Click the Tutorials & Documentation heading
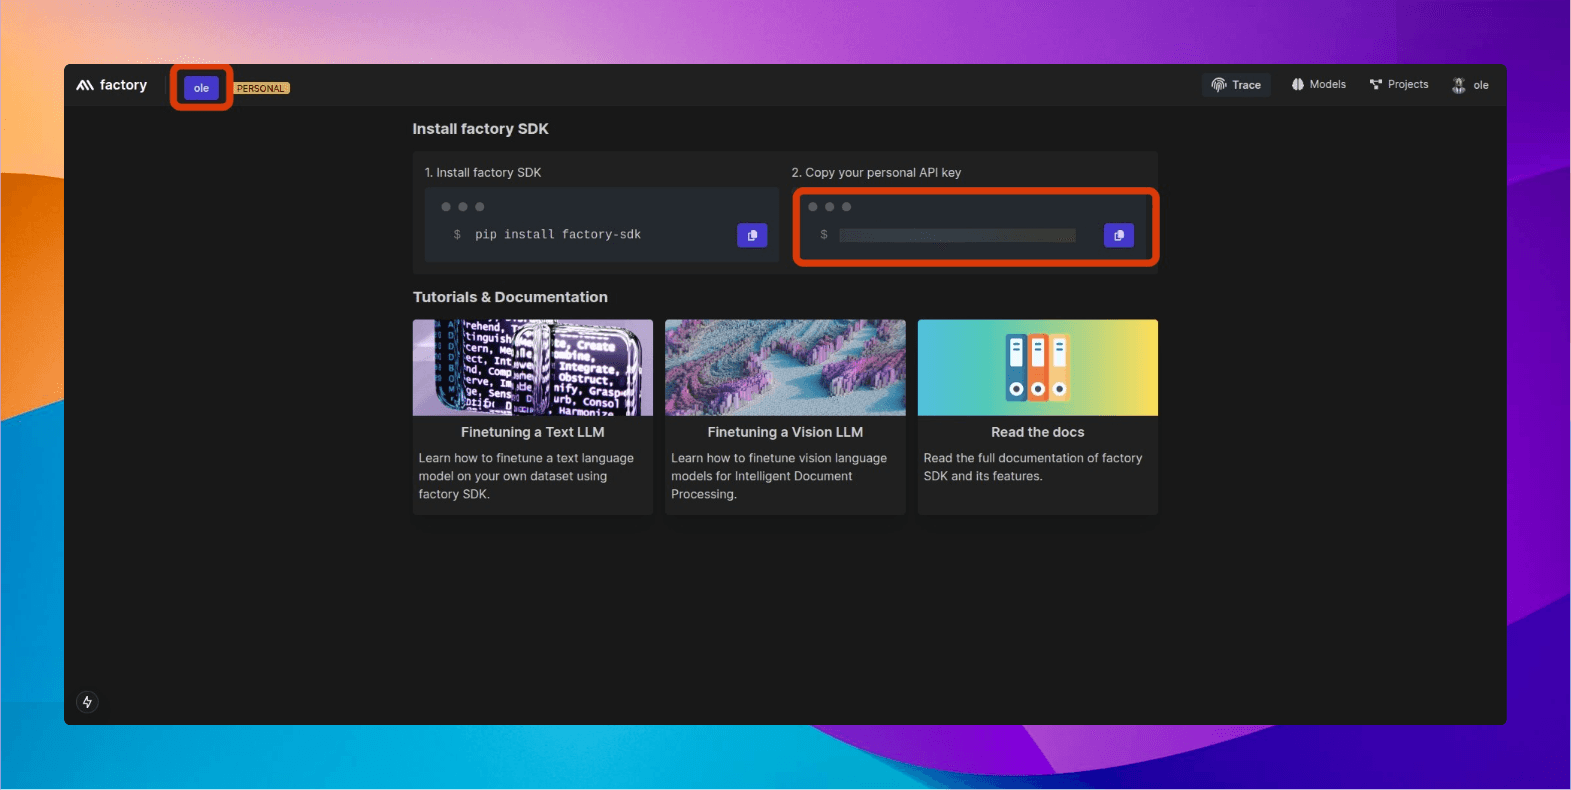 [510, 297]
